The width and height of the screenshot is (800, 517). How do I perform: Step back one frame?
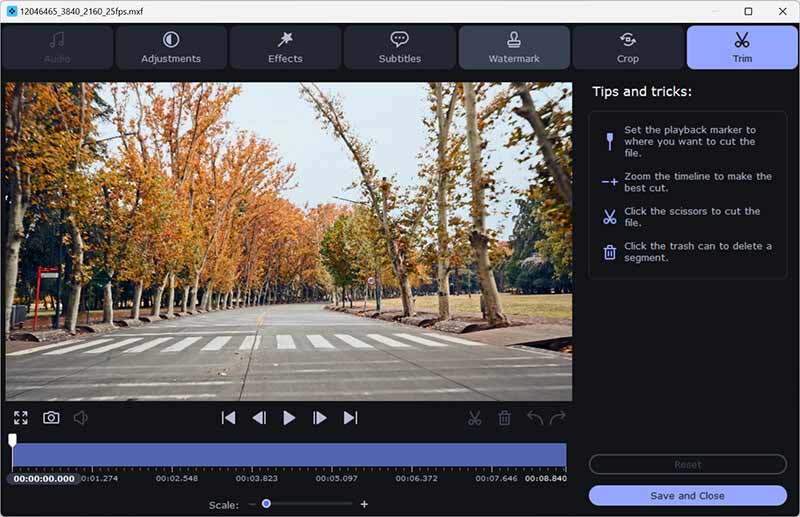pos(259,418)
